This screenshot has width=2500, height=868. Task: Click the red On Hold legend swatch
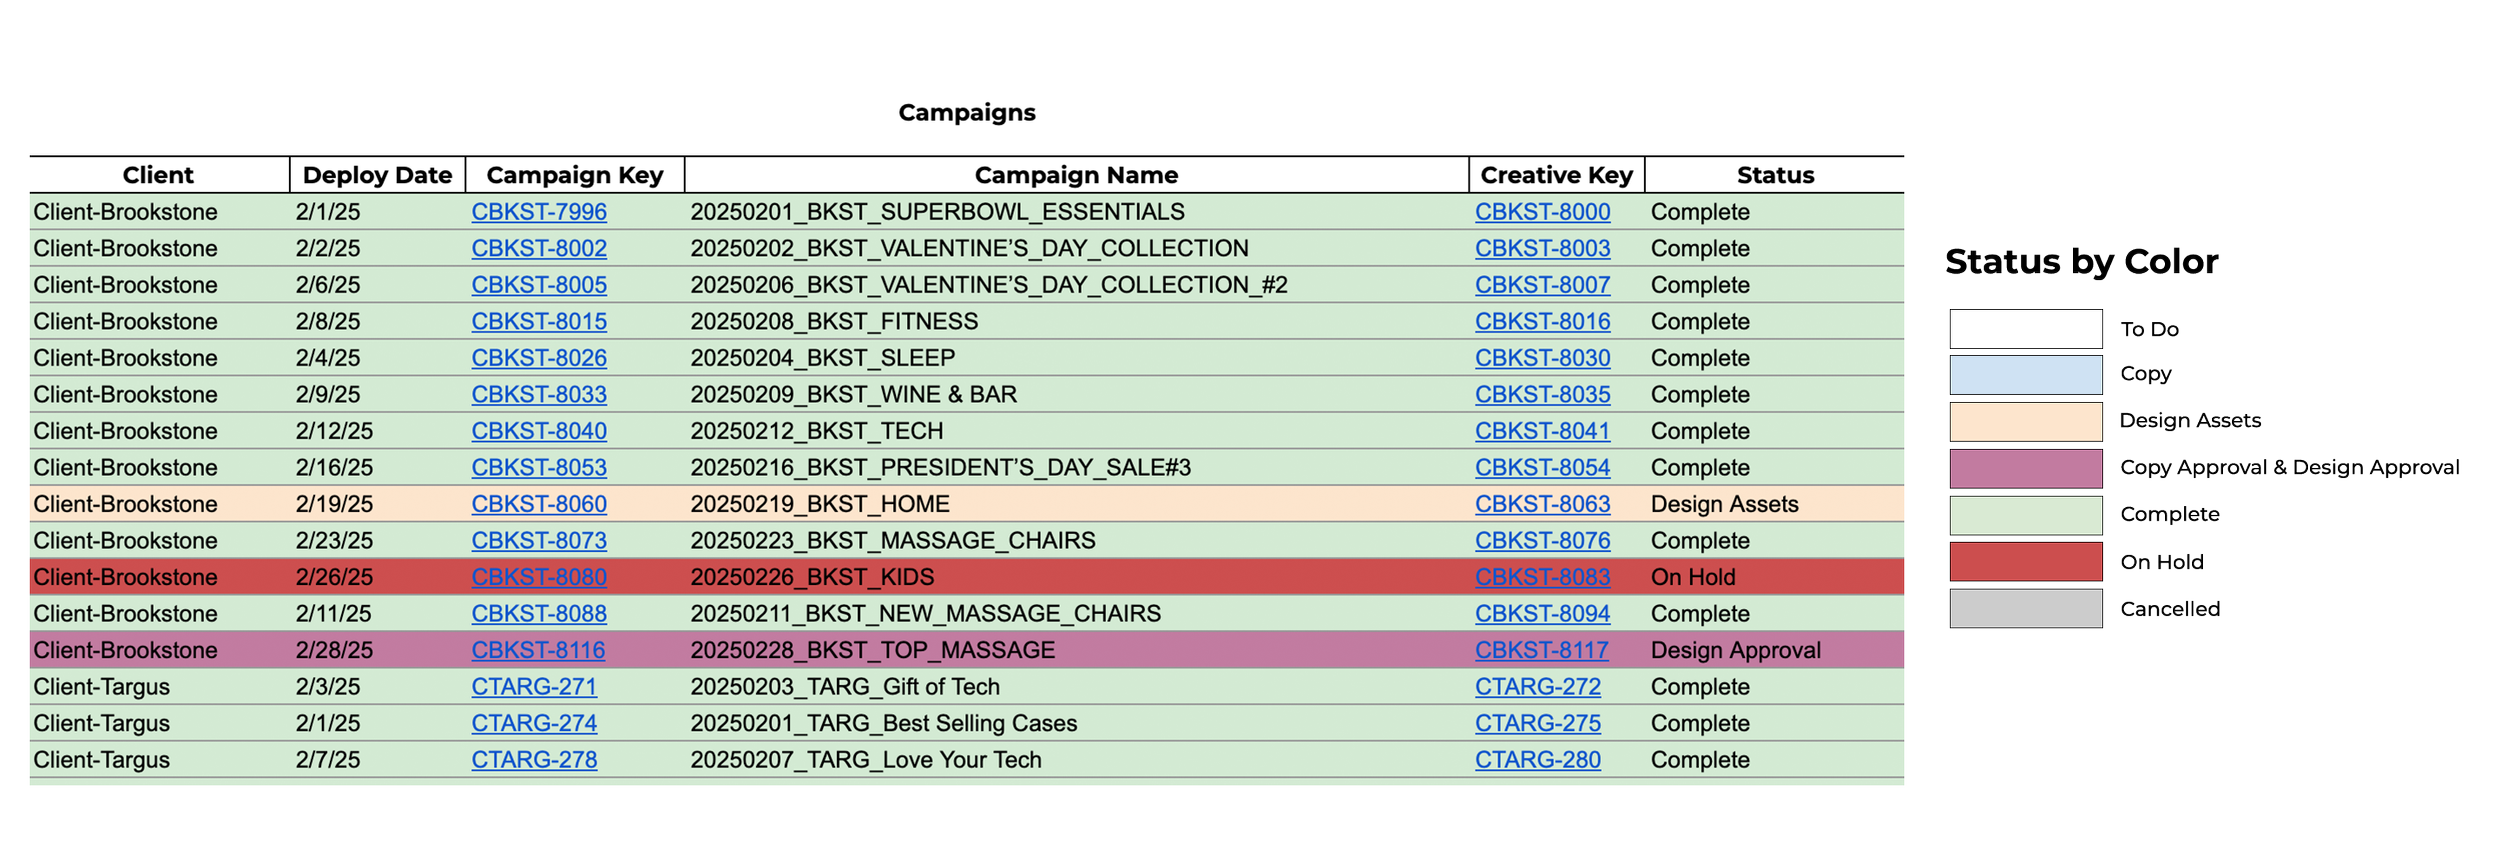pyautogui.click(x=2026, y=562)
